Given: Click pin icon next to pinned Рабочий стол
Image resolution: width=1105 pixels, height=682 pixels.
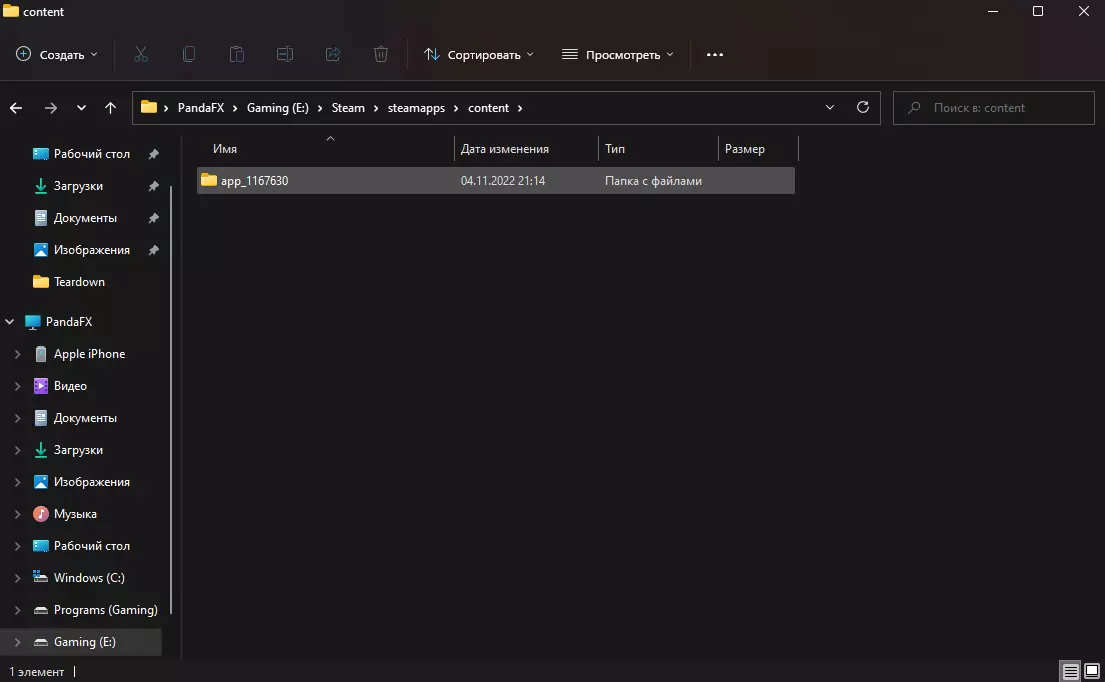Looking at the screenshot, I should 154,154.
